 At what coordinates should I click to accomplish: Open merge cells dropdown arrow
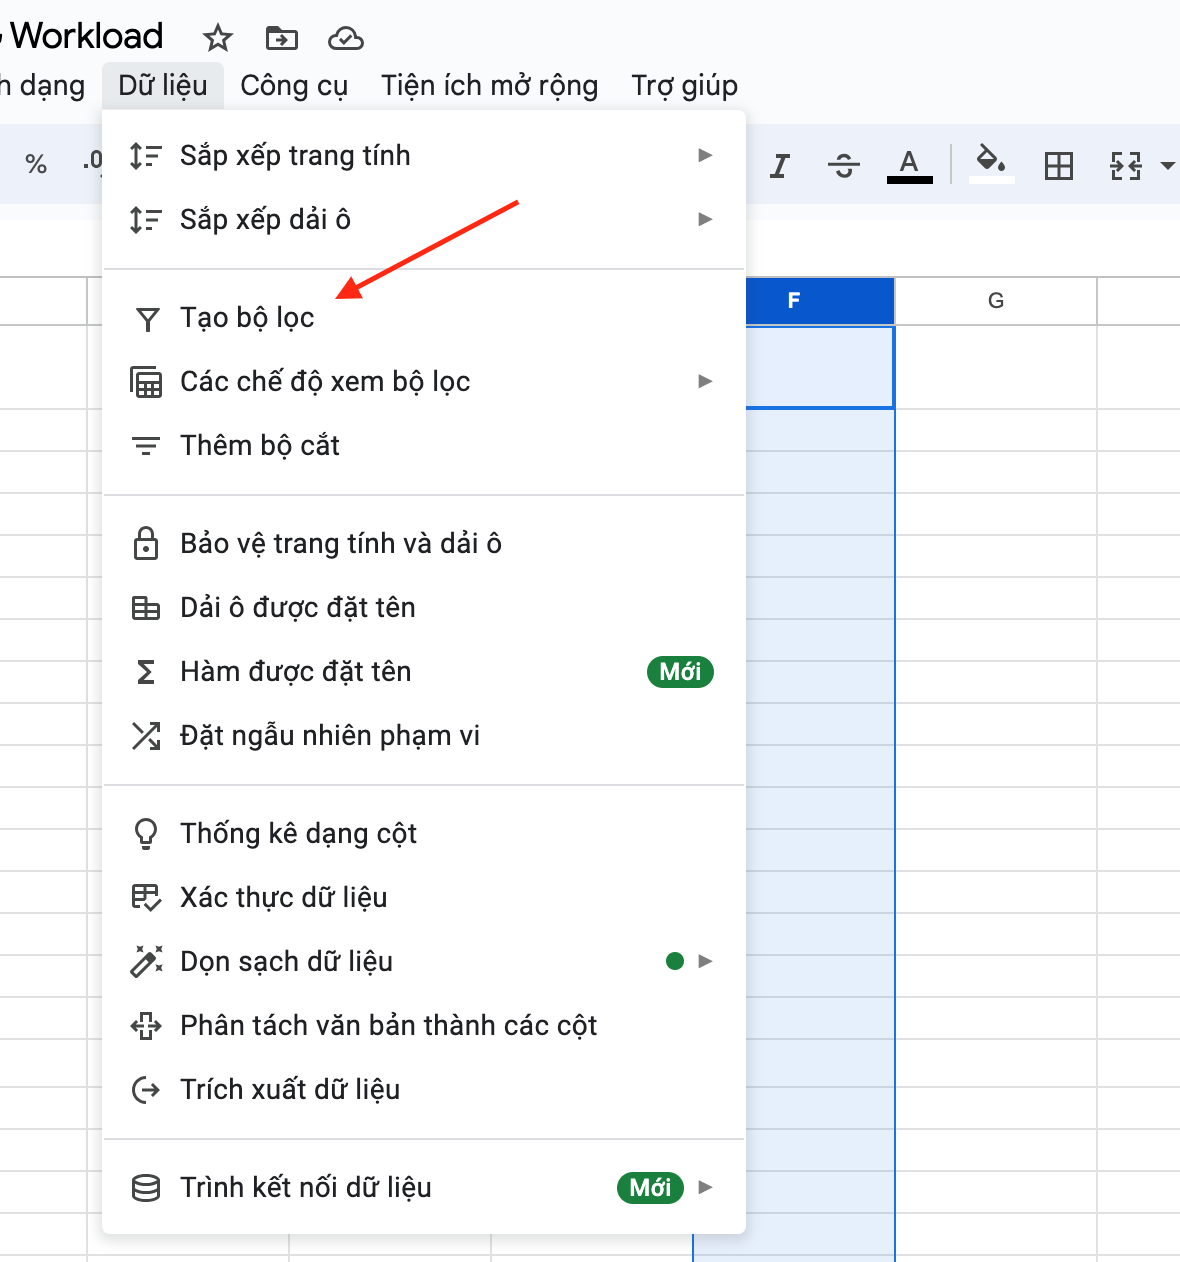tap(1166, 165)
